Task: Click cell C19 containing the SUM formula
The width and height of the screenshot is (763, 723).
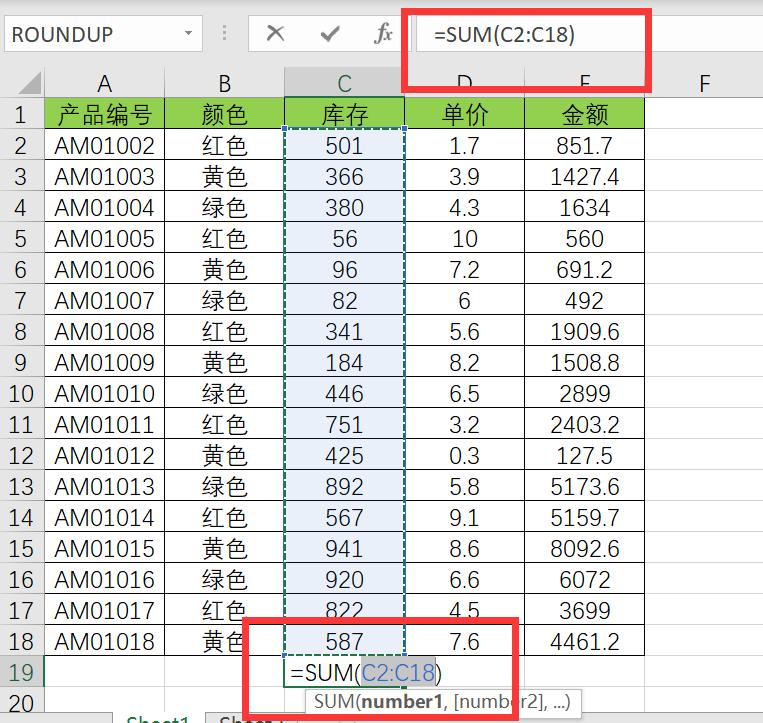Action: click(344, 673)
